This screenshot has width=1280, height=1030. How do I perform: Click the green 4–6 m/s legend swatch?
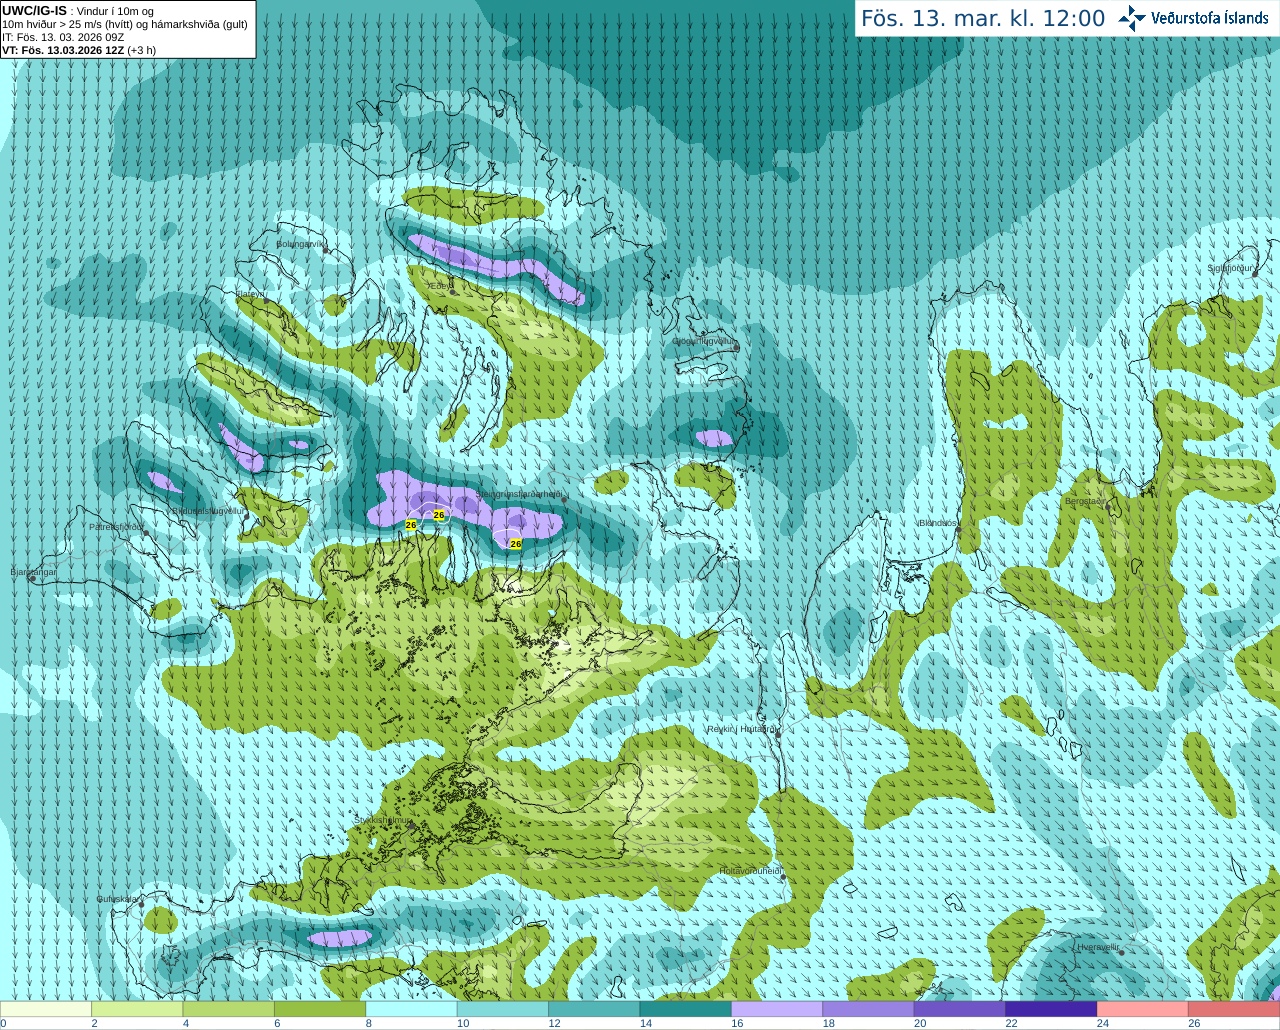tap(229, 1009)
